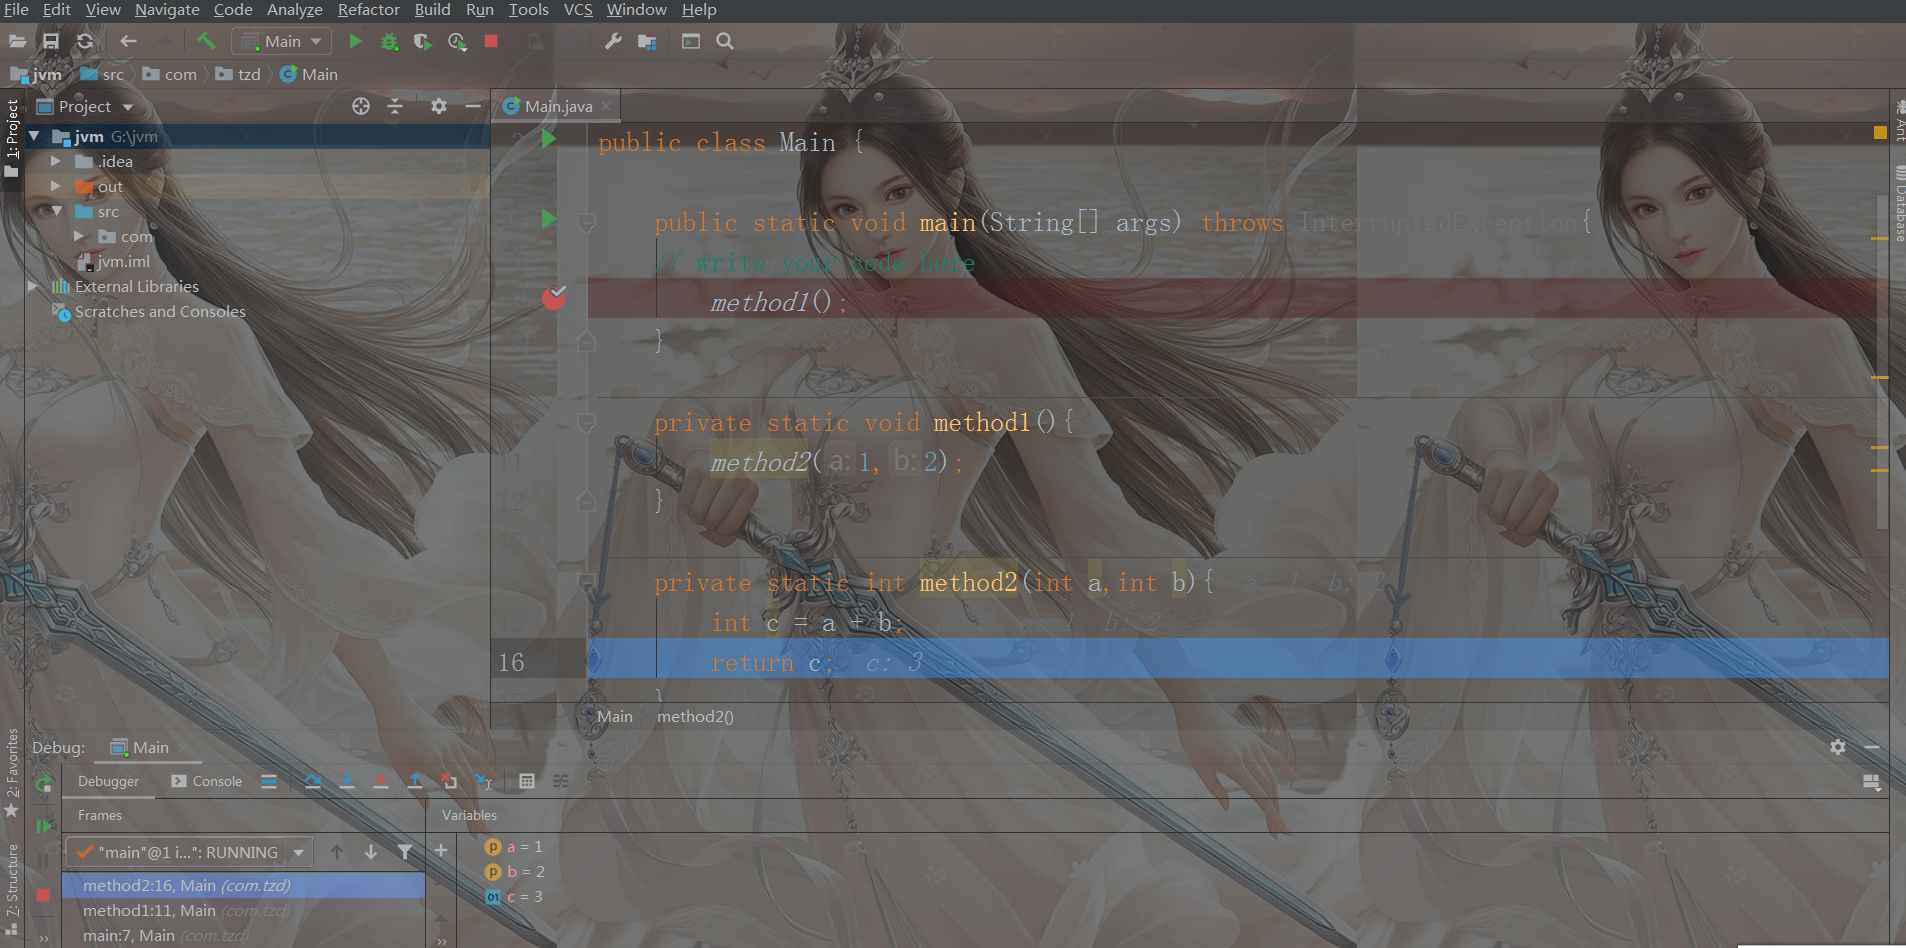The width and height of the screenshot is (1906, 948).
Task: Click the Synchronize refresh icon
Action: (x=85, y=41)
